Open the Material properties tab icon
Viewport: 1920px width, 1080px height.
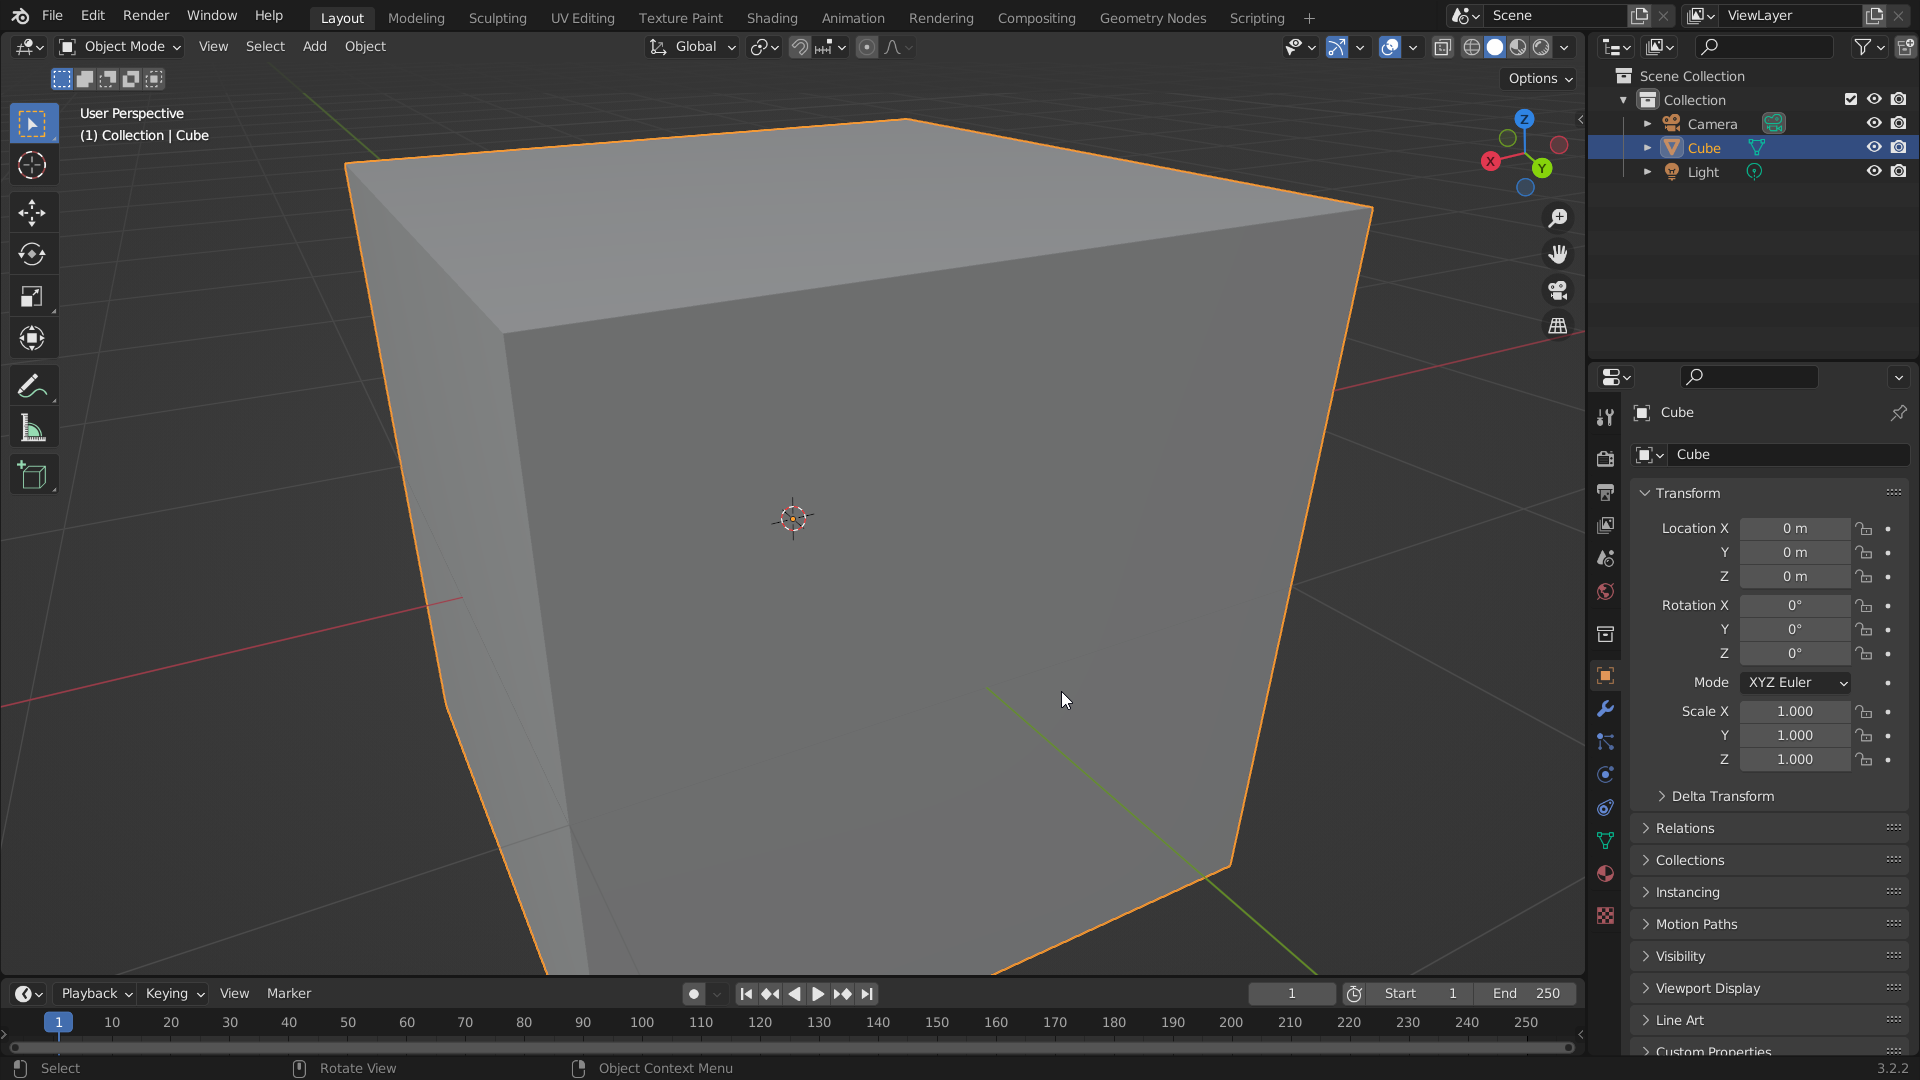(1605, 874)
